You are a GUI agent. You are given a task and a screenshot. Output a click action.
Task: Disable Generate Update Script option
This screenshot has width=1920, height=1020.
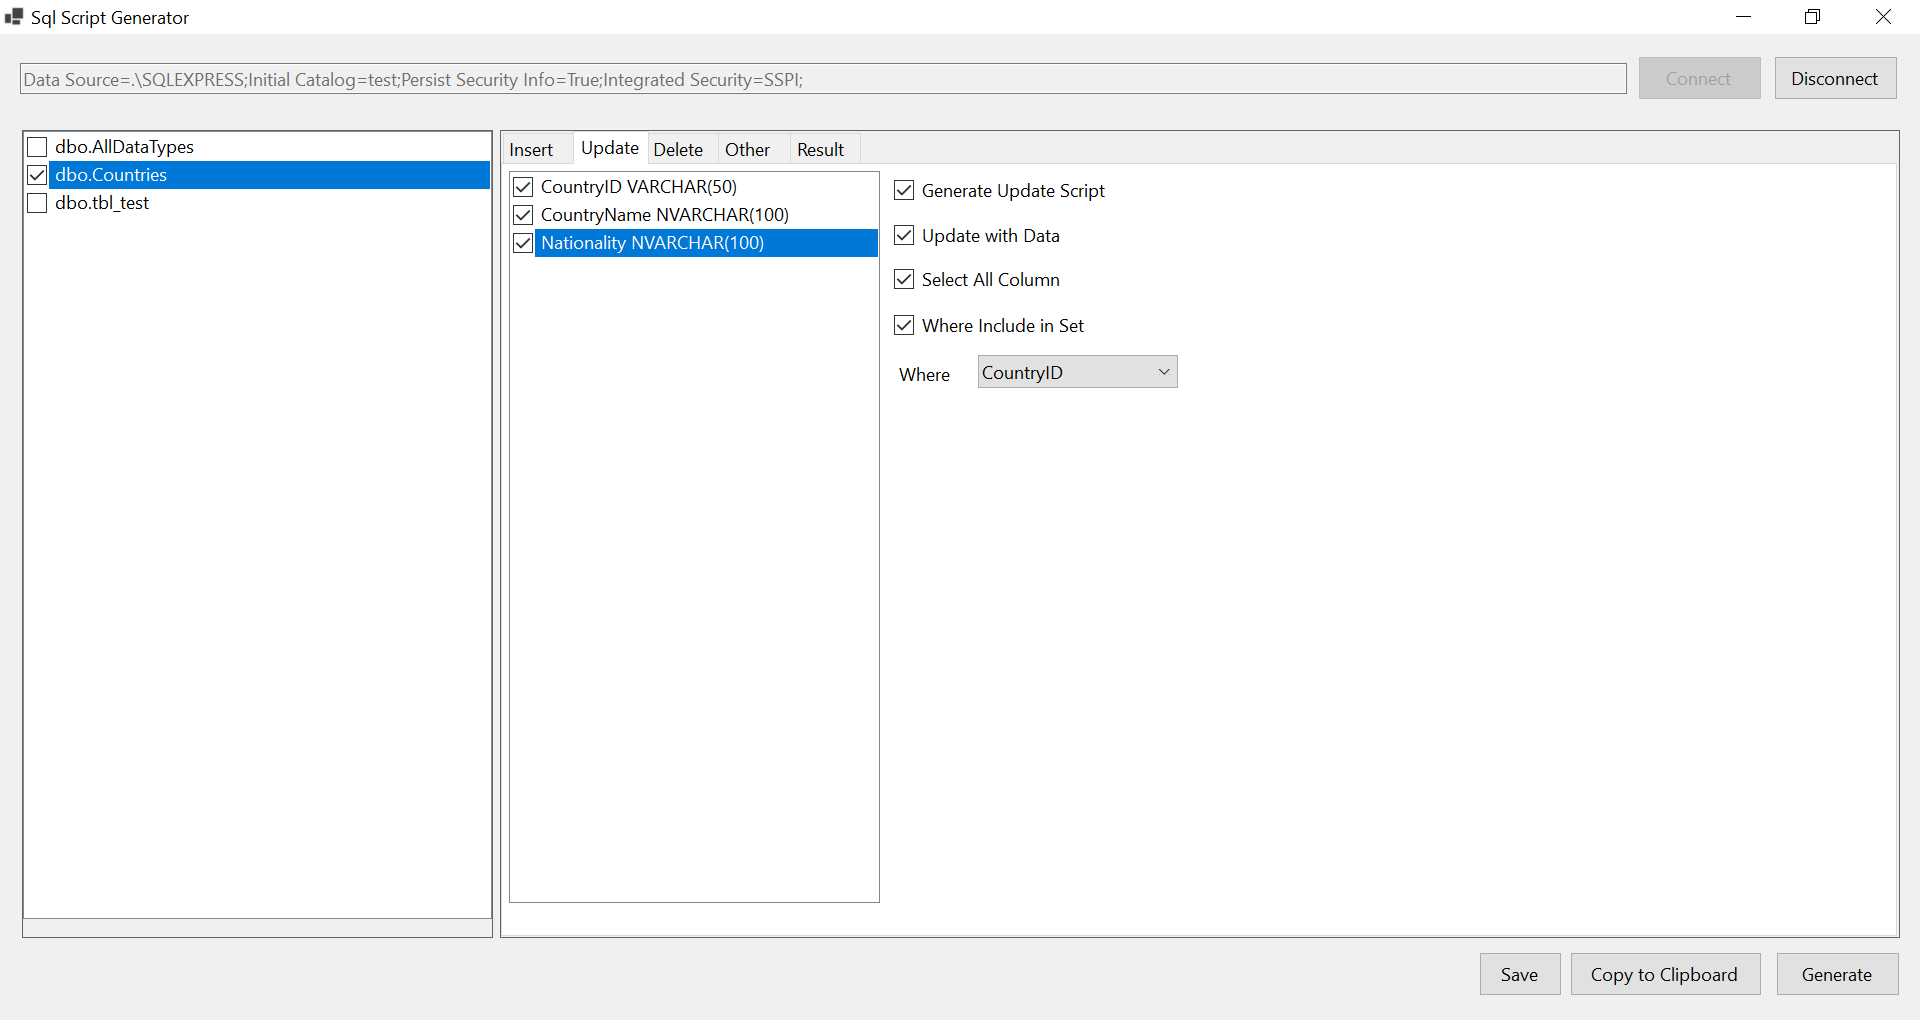pyautogui.click(x=904, y=190)
